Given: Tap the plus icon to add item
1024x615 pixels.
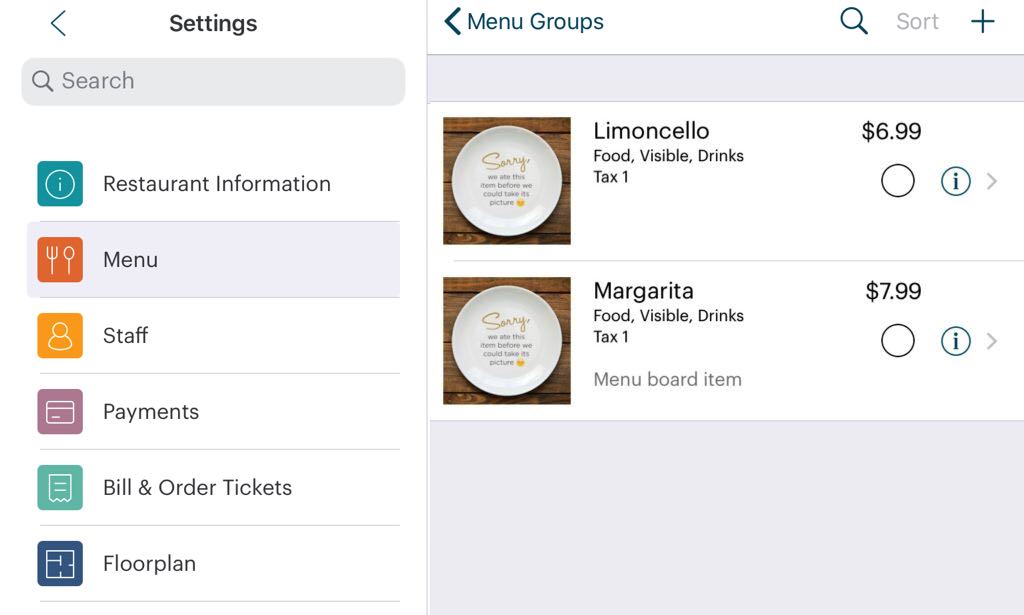Looking at the screenshot, I should point(983,21).
